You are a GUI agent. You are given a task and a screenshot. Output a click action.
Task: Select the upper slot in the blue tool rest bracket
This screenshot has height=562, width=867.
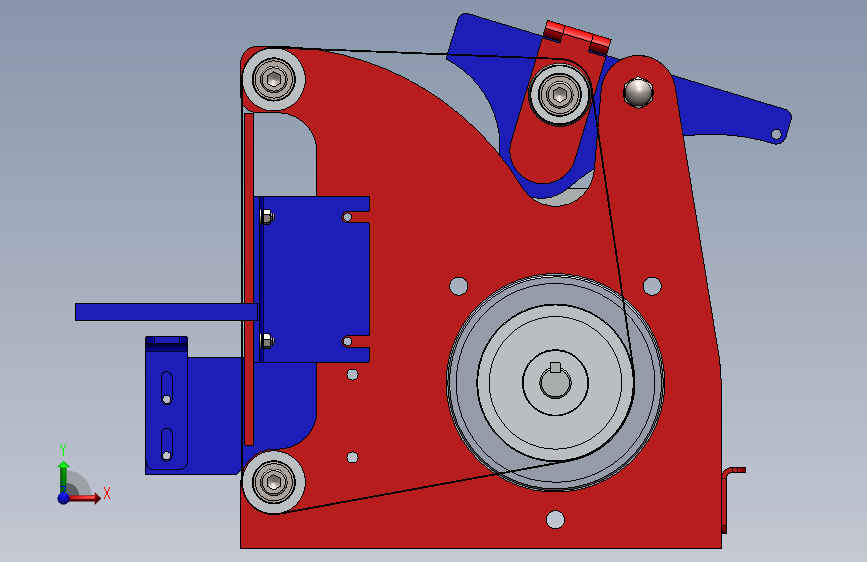pos(166,388)
